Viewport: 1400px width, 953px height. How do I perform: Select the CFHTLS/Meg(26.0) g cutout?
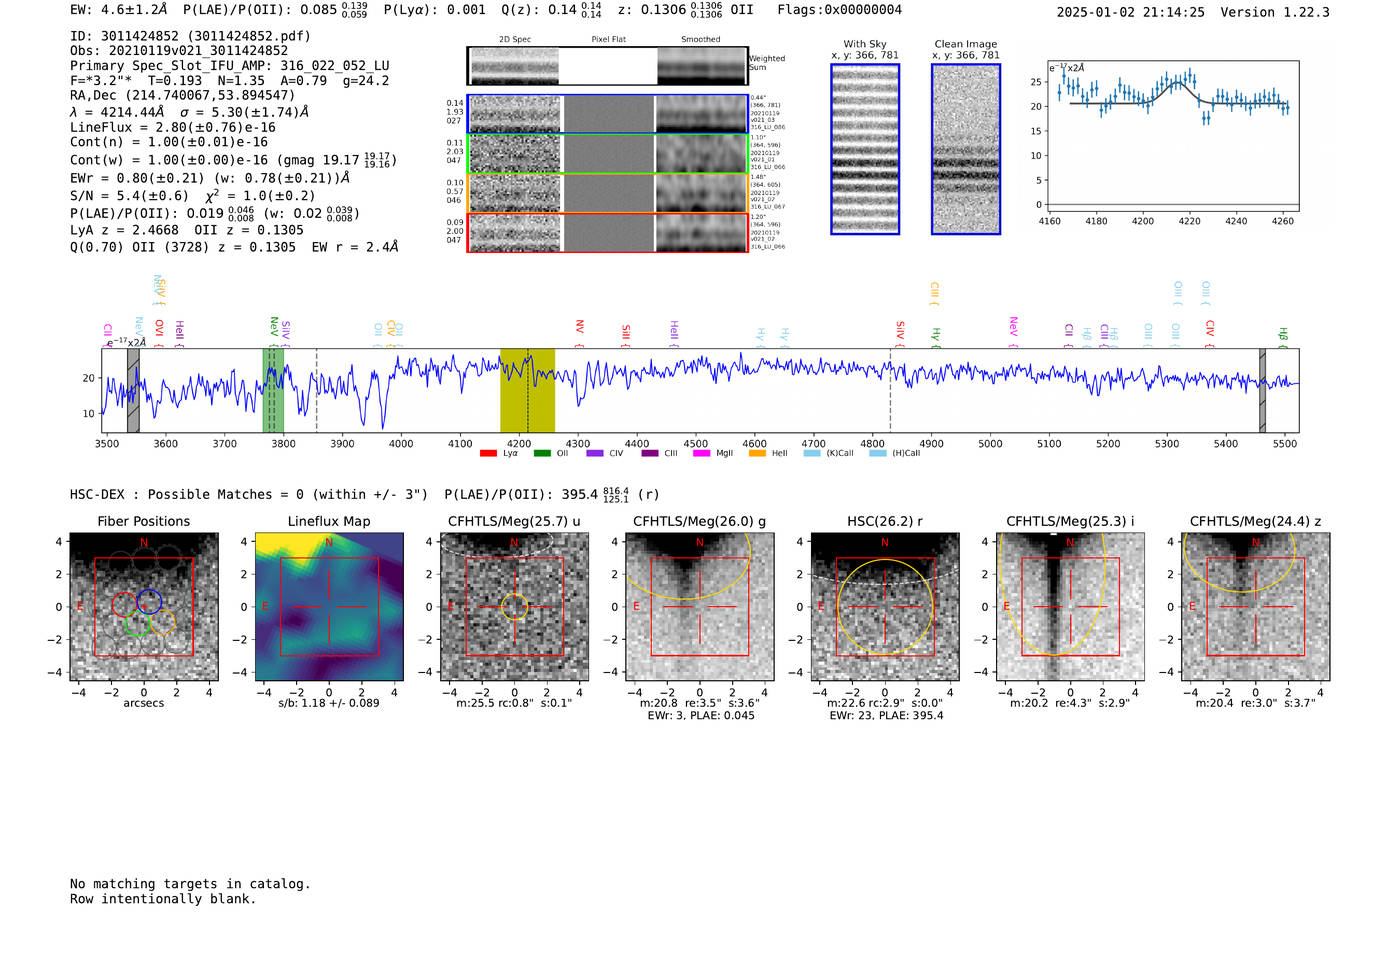click(x=700, y=607)
